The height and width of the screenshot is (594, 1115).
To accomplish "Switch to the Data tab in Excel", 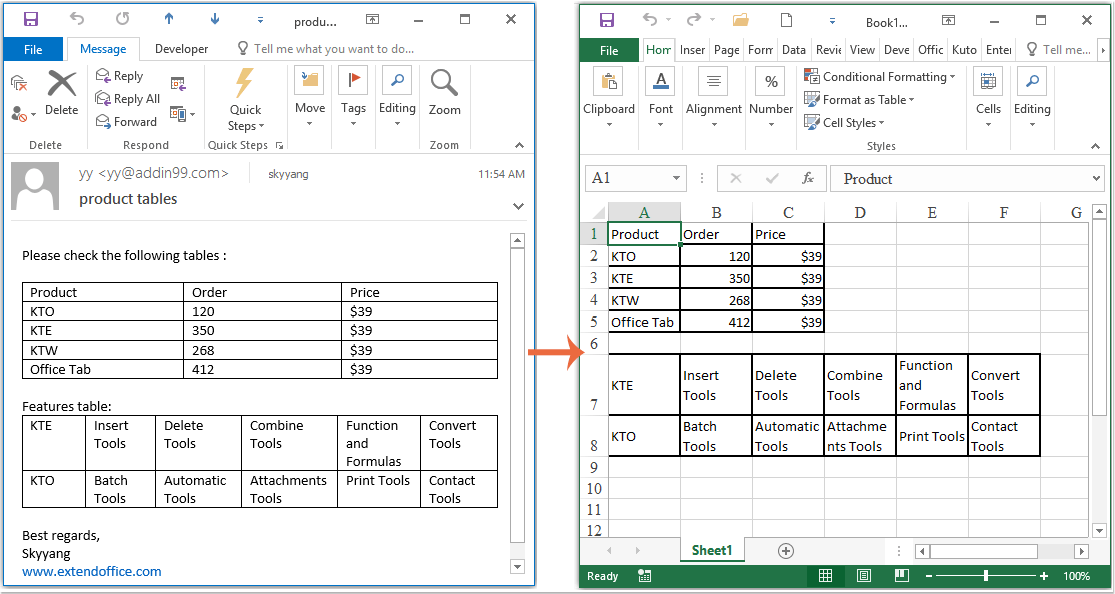I will coord(794,50).
